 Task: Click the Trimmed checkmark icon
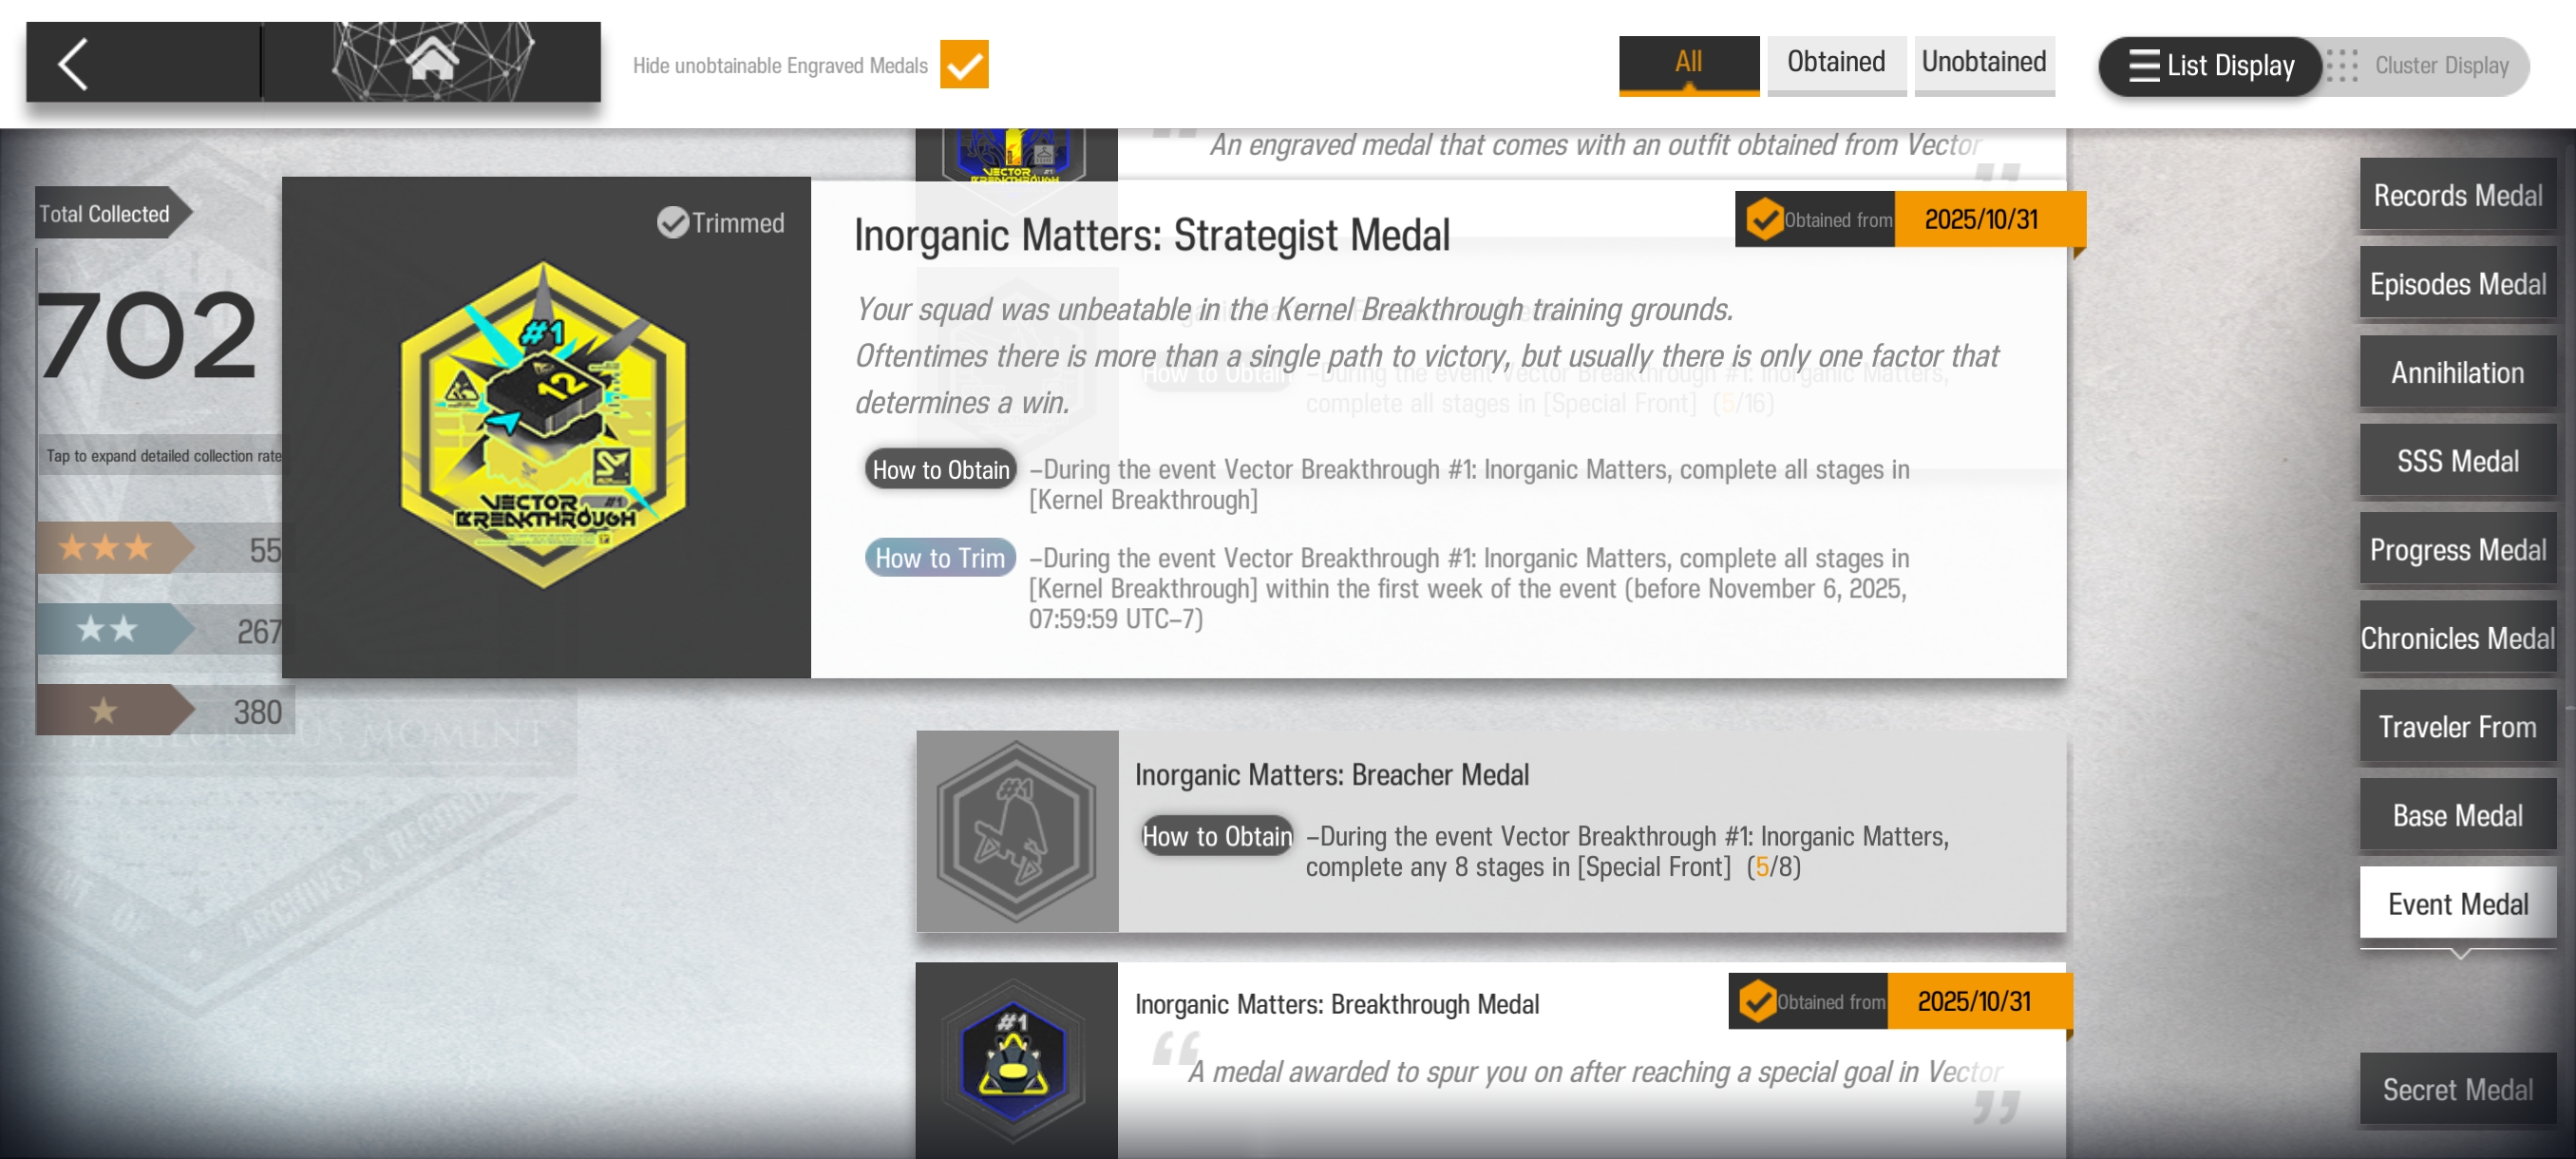673,222
